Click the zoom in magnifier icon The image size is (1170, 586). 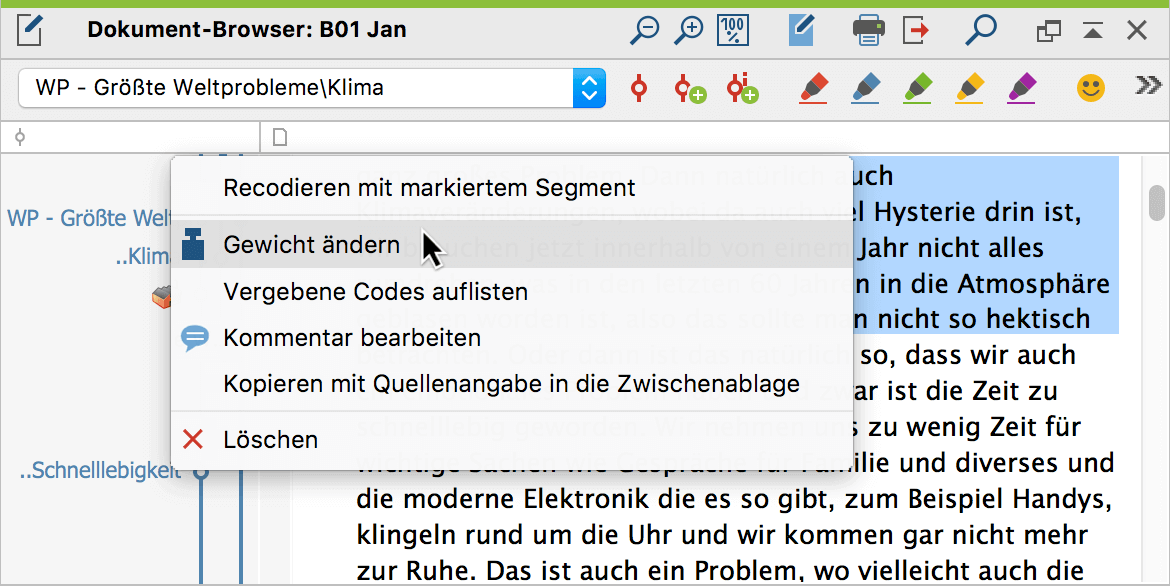click(689, 31)
